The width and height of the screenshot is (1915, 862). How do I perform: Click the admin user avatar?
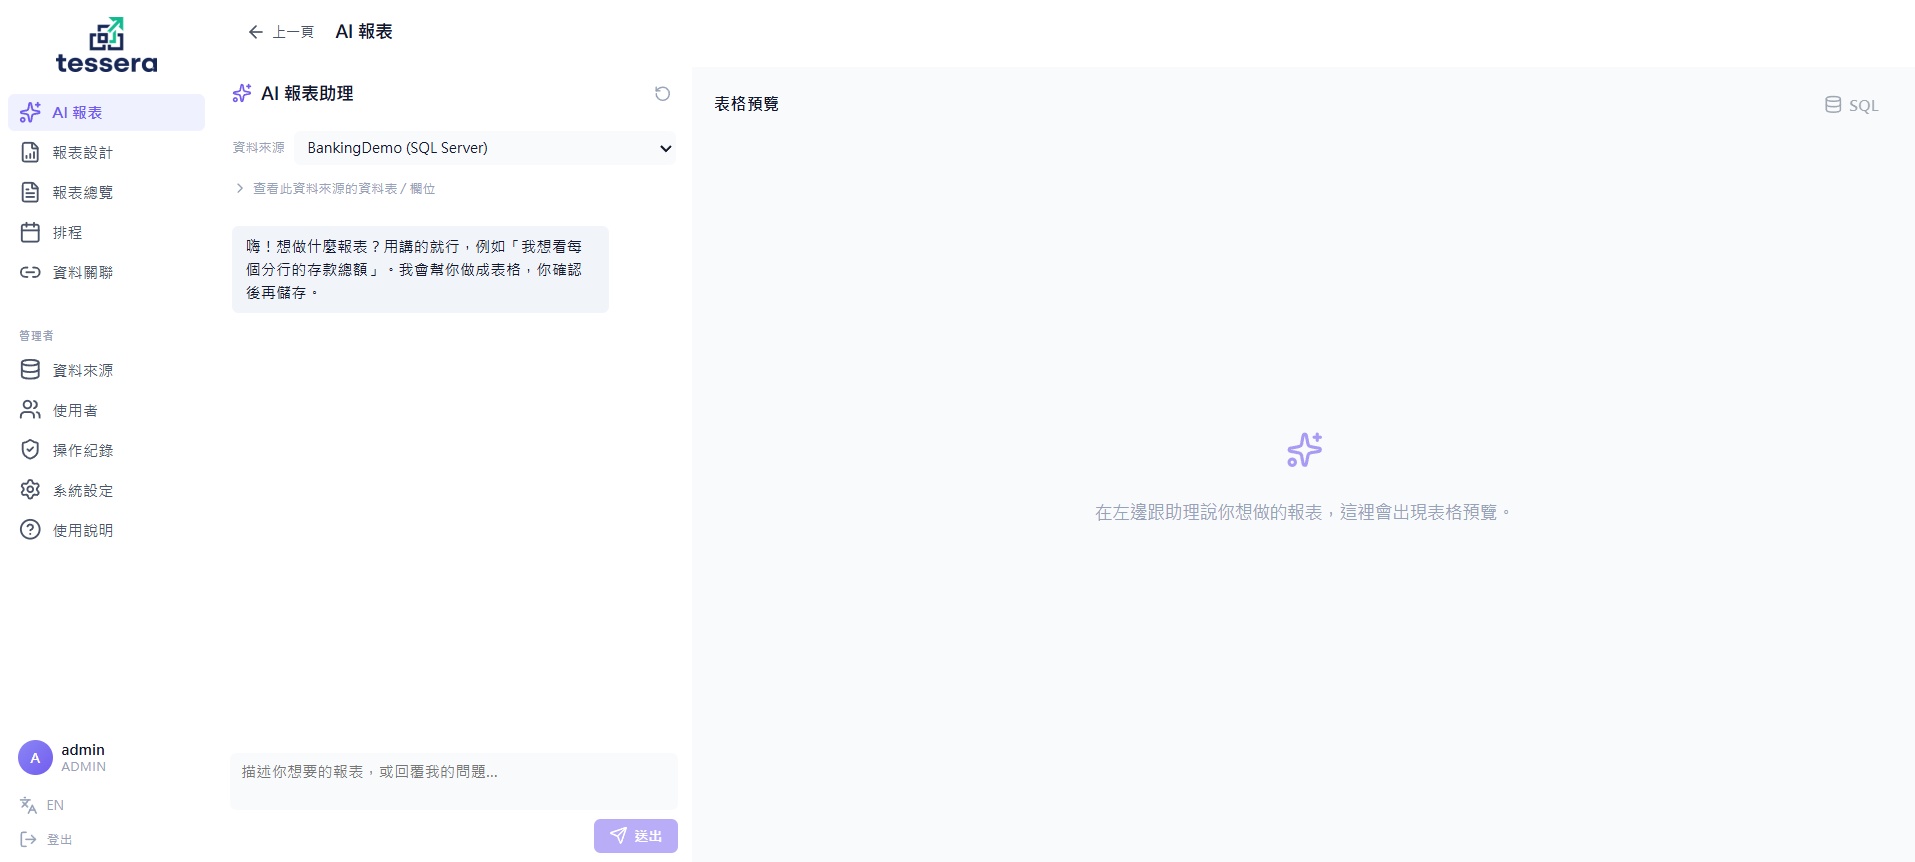(x=35, y=758)
